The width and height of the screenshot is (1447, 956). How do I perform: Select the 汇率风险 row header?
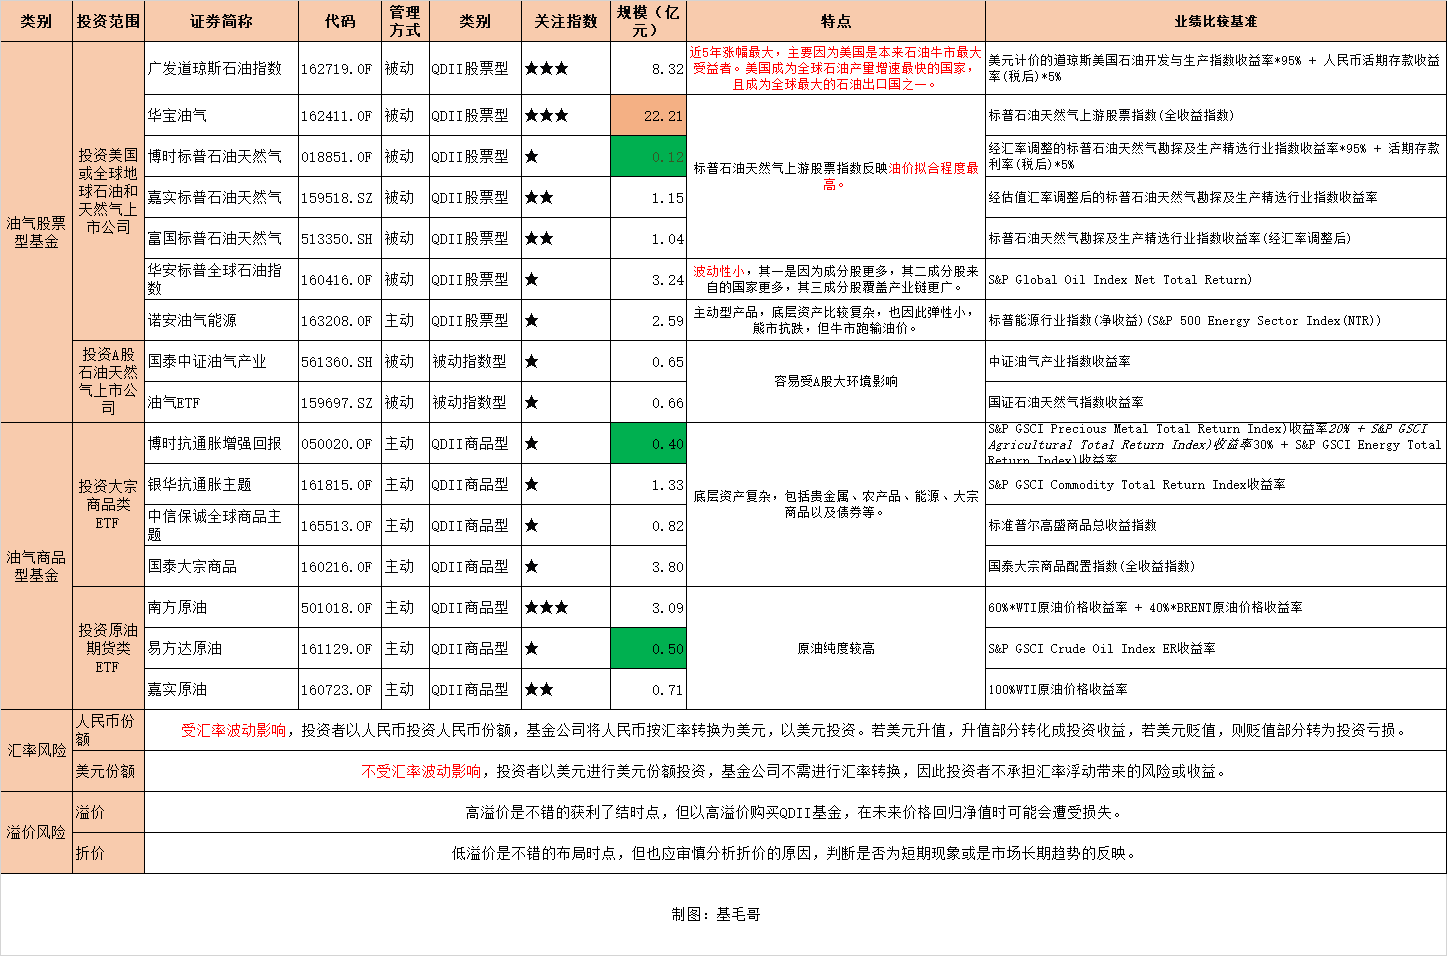pyautogui.click(x=36, y=747)
